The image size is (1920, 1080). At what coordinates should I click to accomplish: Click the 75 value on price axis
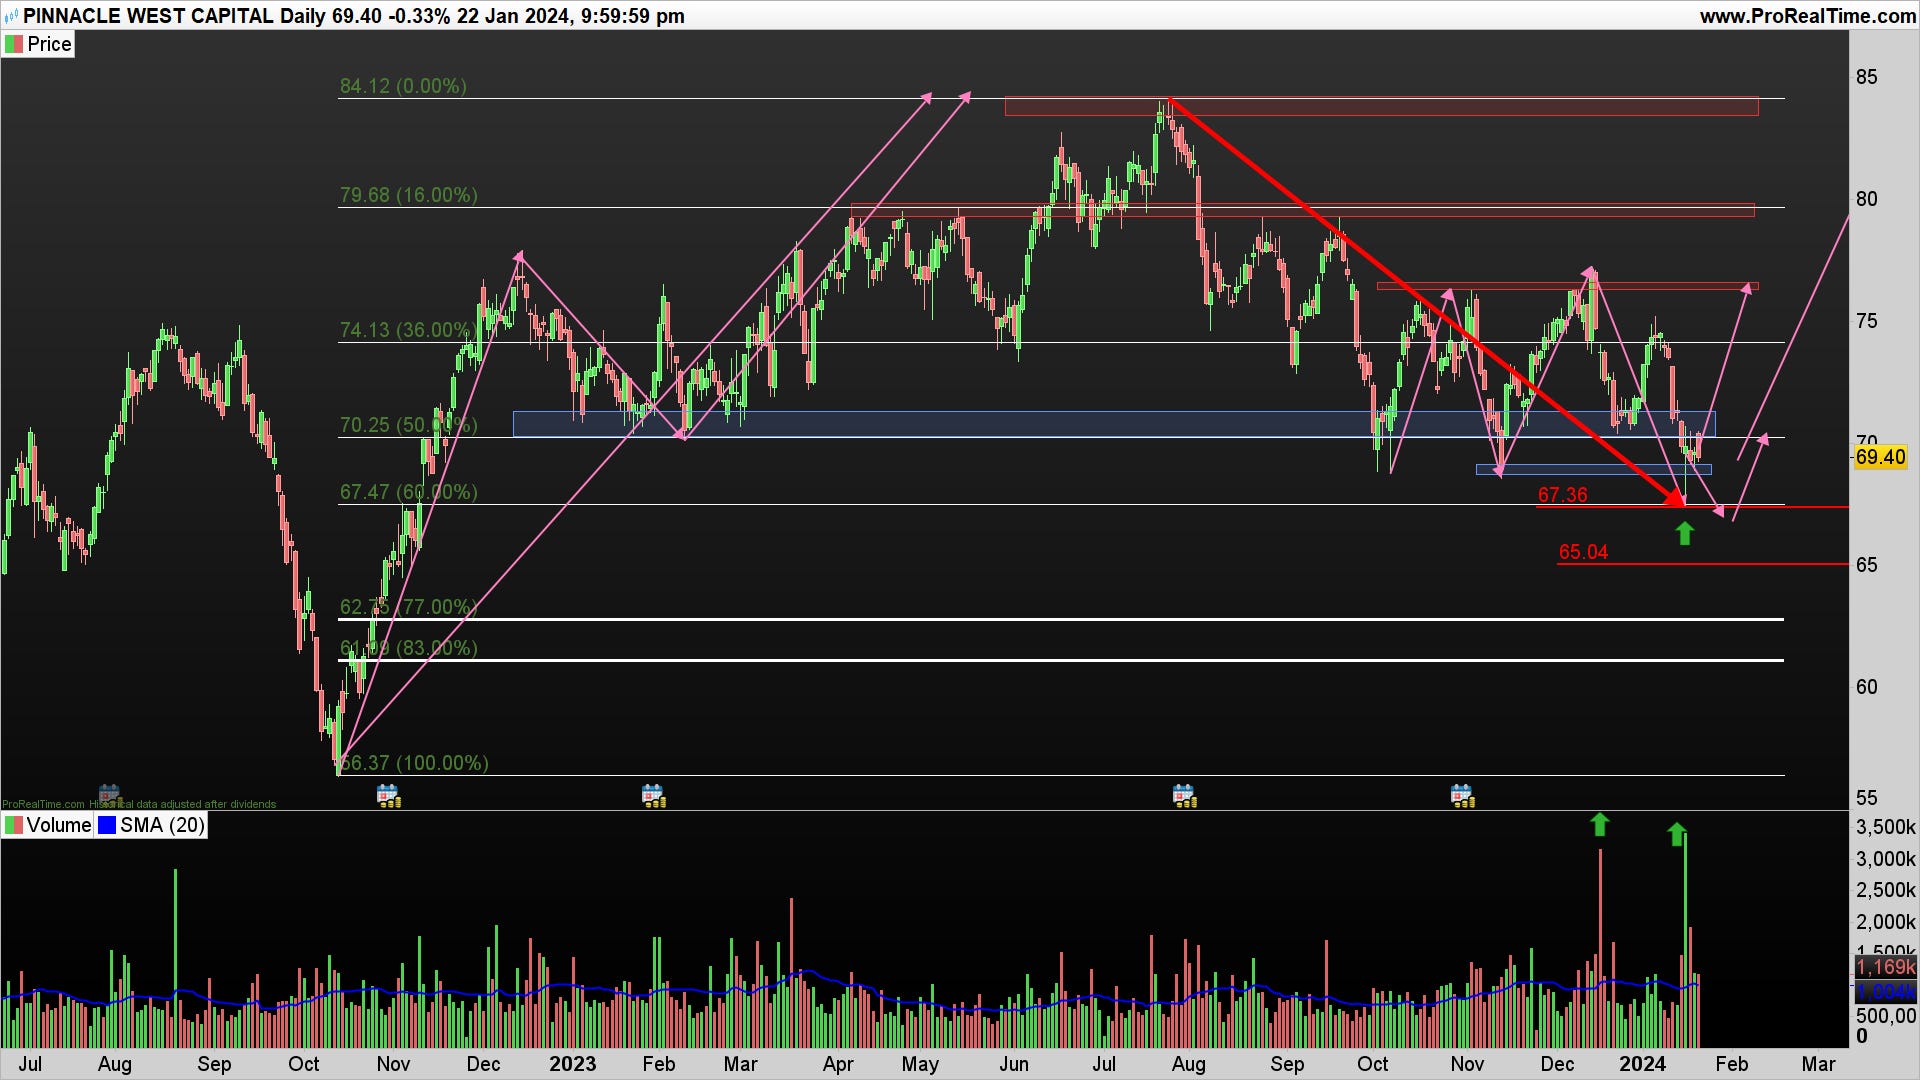pyautogui.click(x=1866, y=321)
